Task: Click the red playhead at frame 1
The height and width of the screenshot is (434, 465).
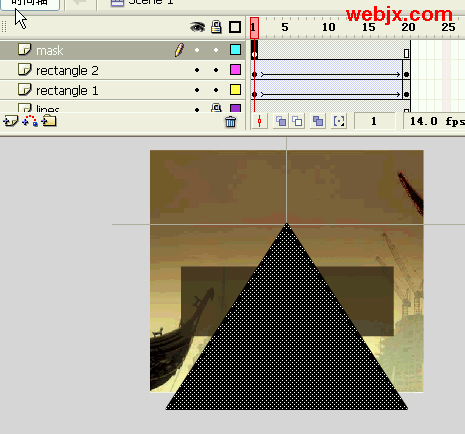Action: click(254, 27)
